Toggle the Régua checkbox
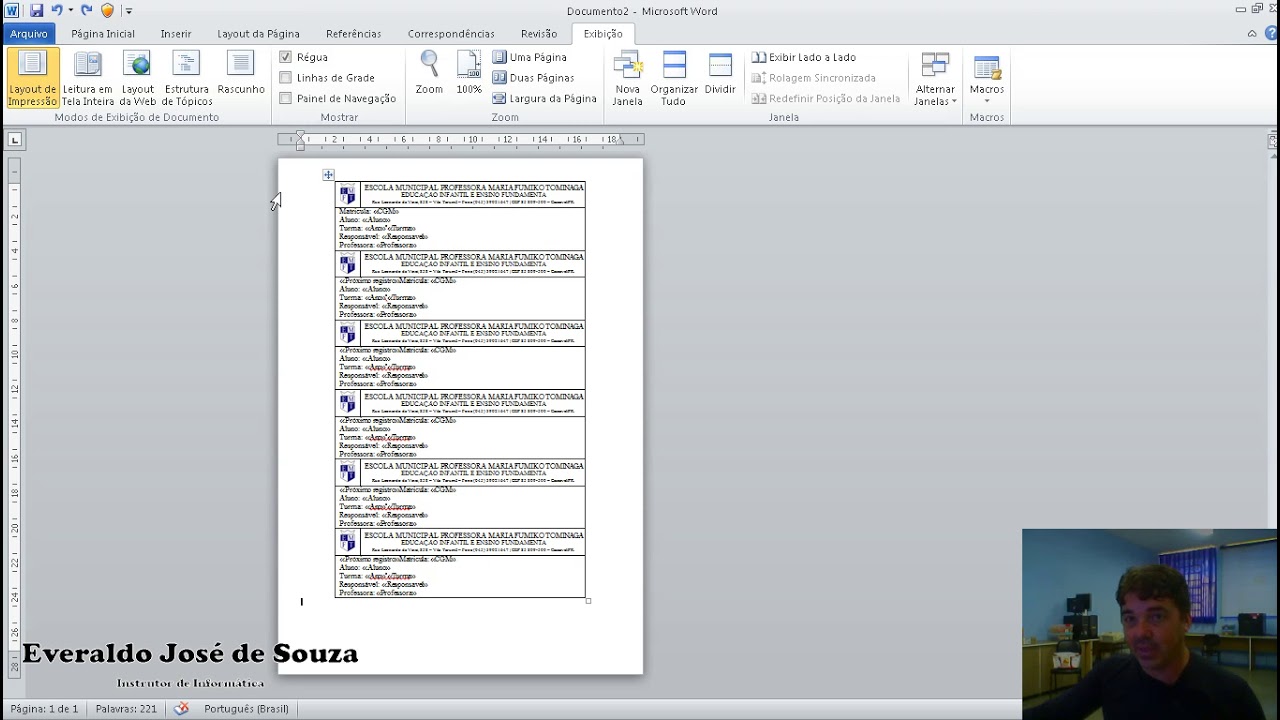The image size is (1280, 720). [x=285, y=57]
